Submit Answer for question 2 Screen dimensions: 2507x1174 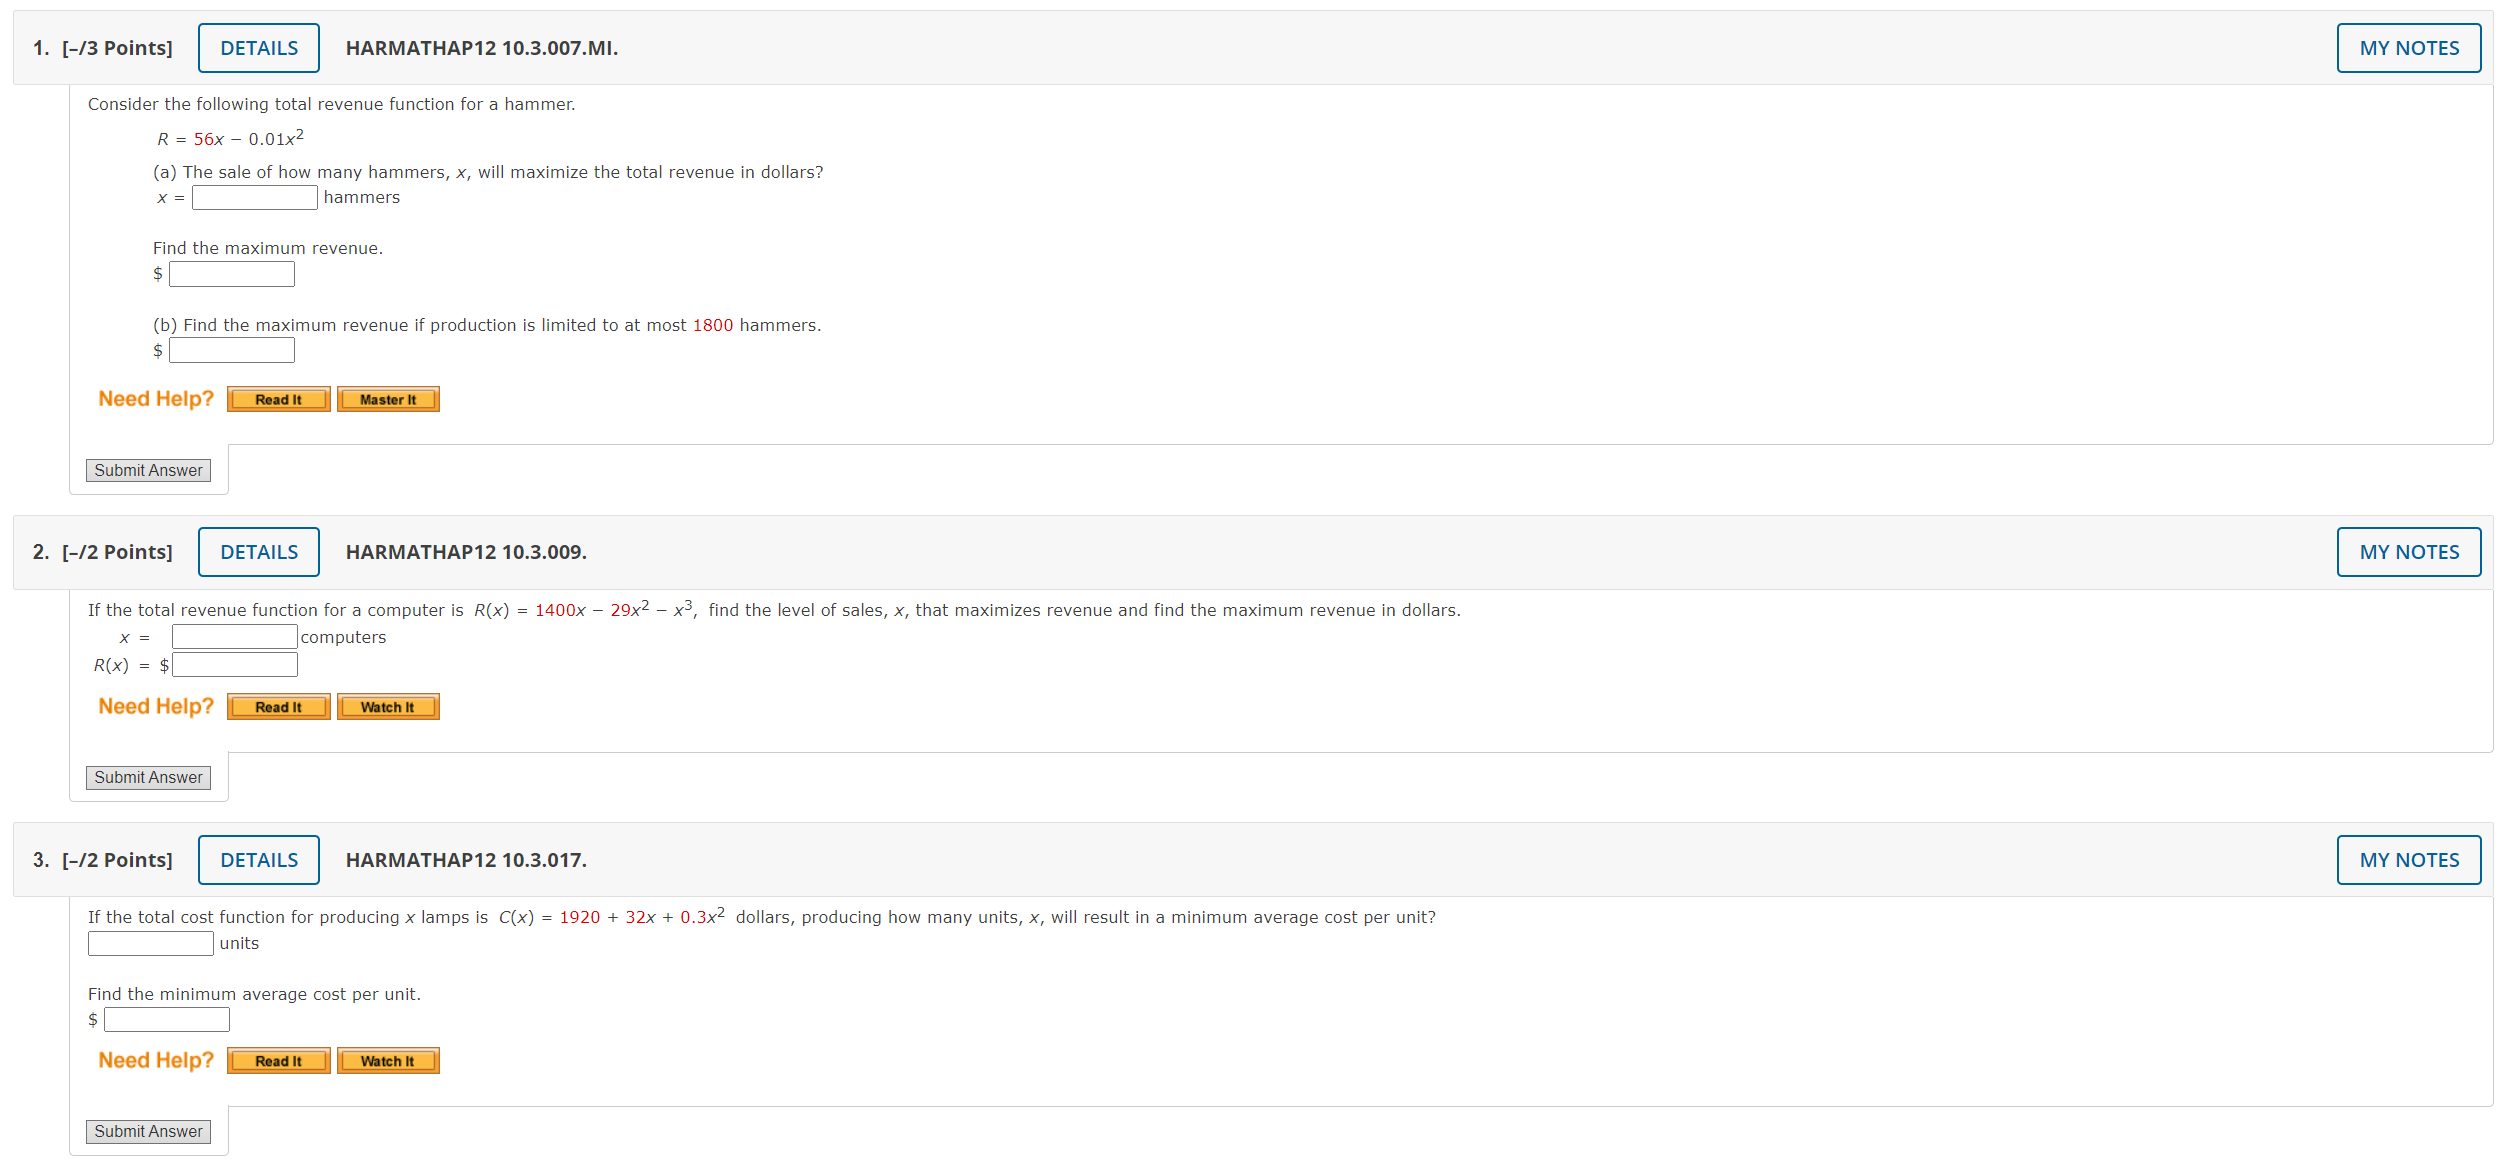click(148, 778)
